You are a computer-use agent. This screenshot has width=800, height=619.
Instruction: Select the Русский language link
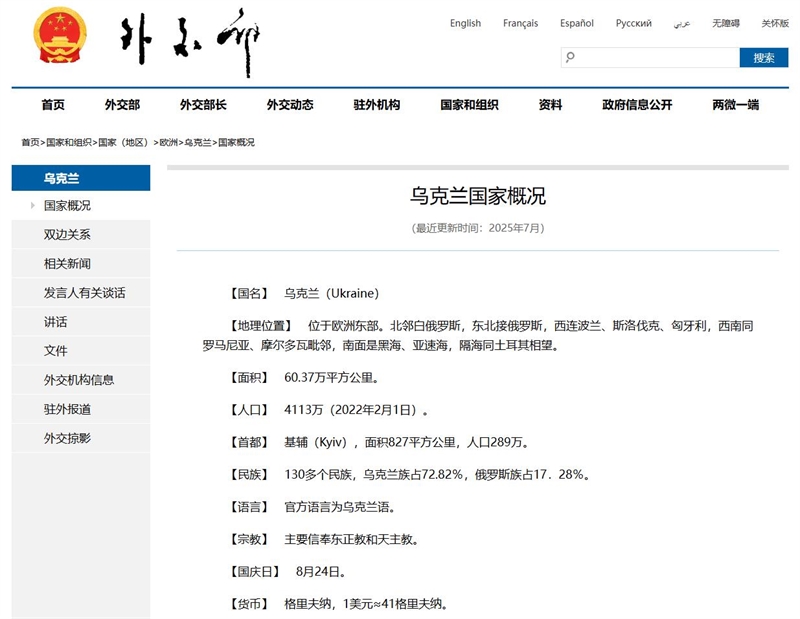pos(634,23)
